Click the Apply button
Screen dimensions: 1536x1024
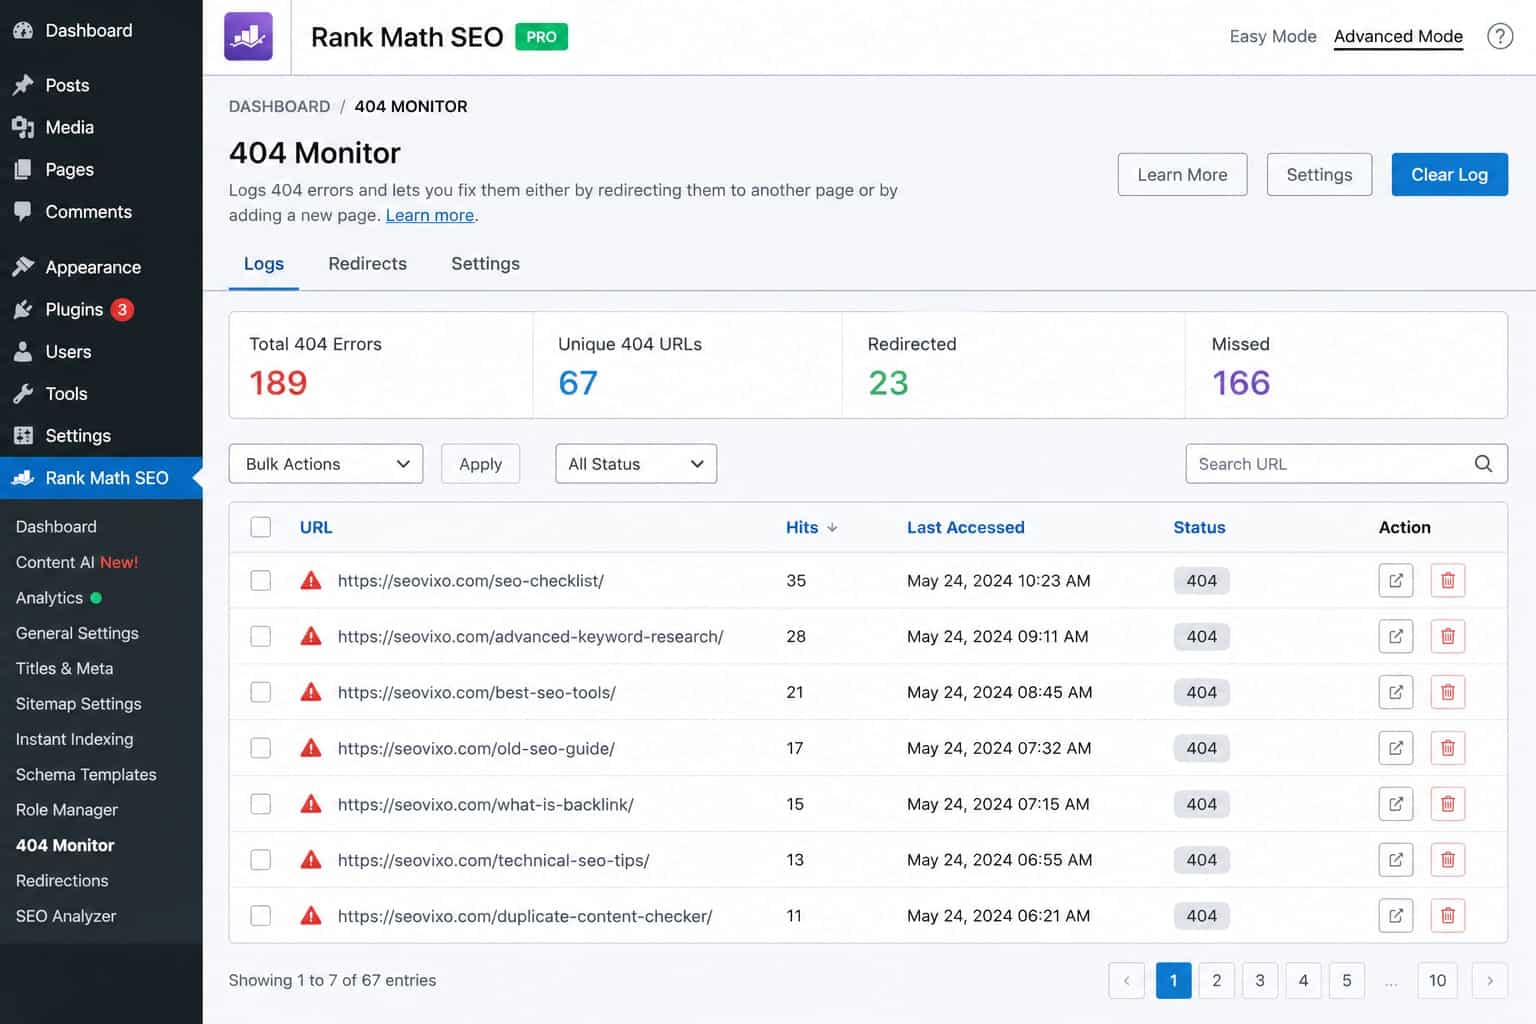coord(480,464)
